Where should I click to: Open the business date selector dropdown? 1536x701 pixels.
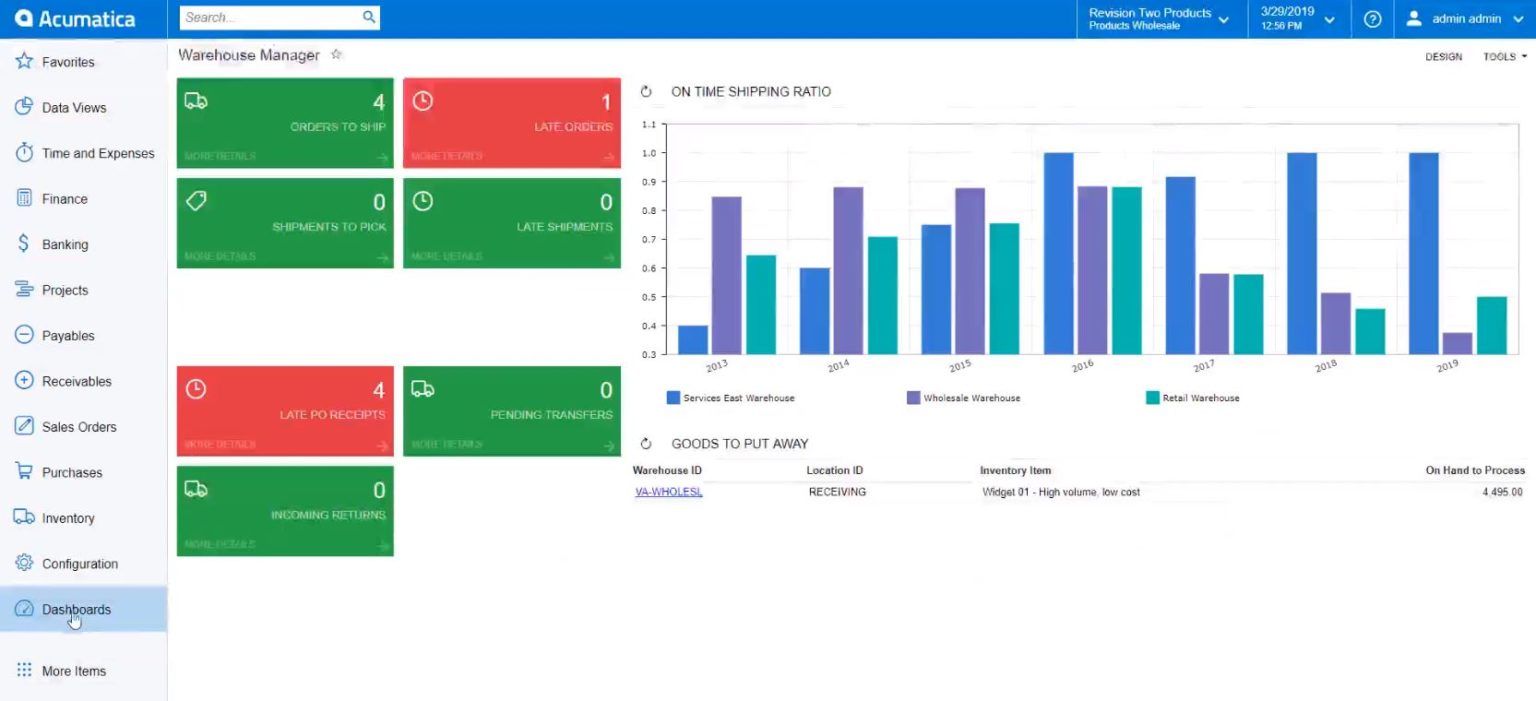click(1330, 18)
